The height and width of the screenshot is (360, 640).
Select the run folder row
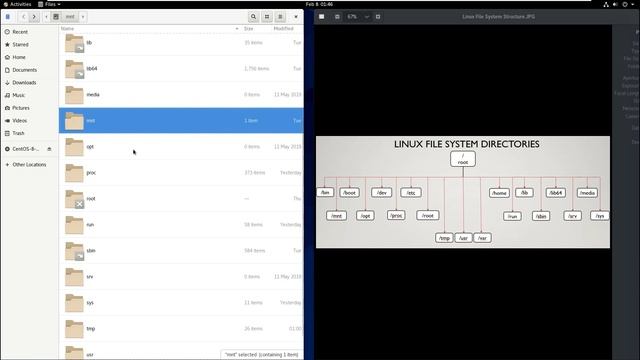[x=181, y=224]
